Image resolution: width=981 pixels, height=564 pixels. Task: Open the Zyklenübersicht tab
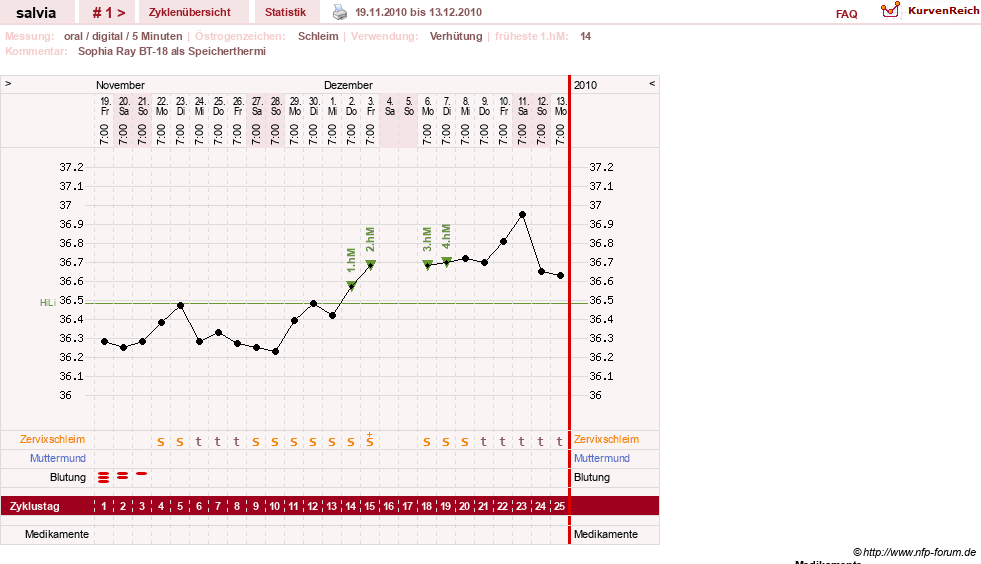[x=190, y=12]
